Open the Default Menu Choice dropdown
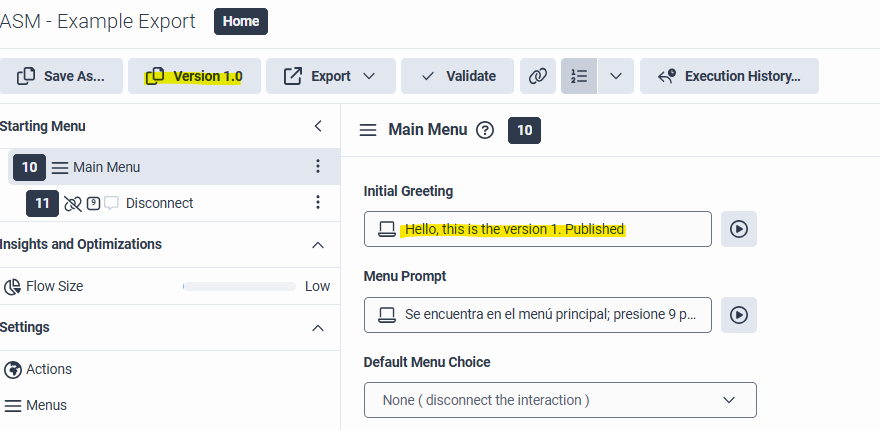880x430 pixels. coord(560,400)
